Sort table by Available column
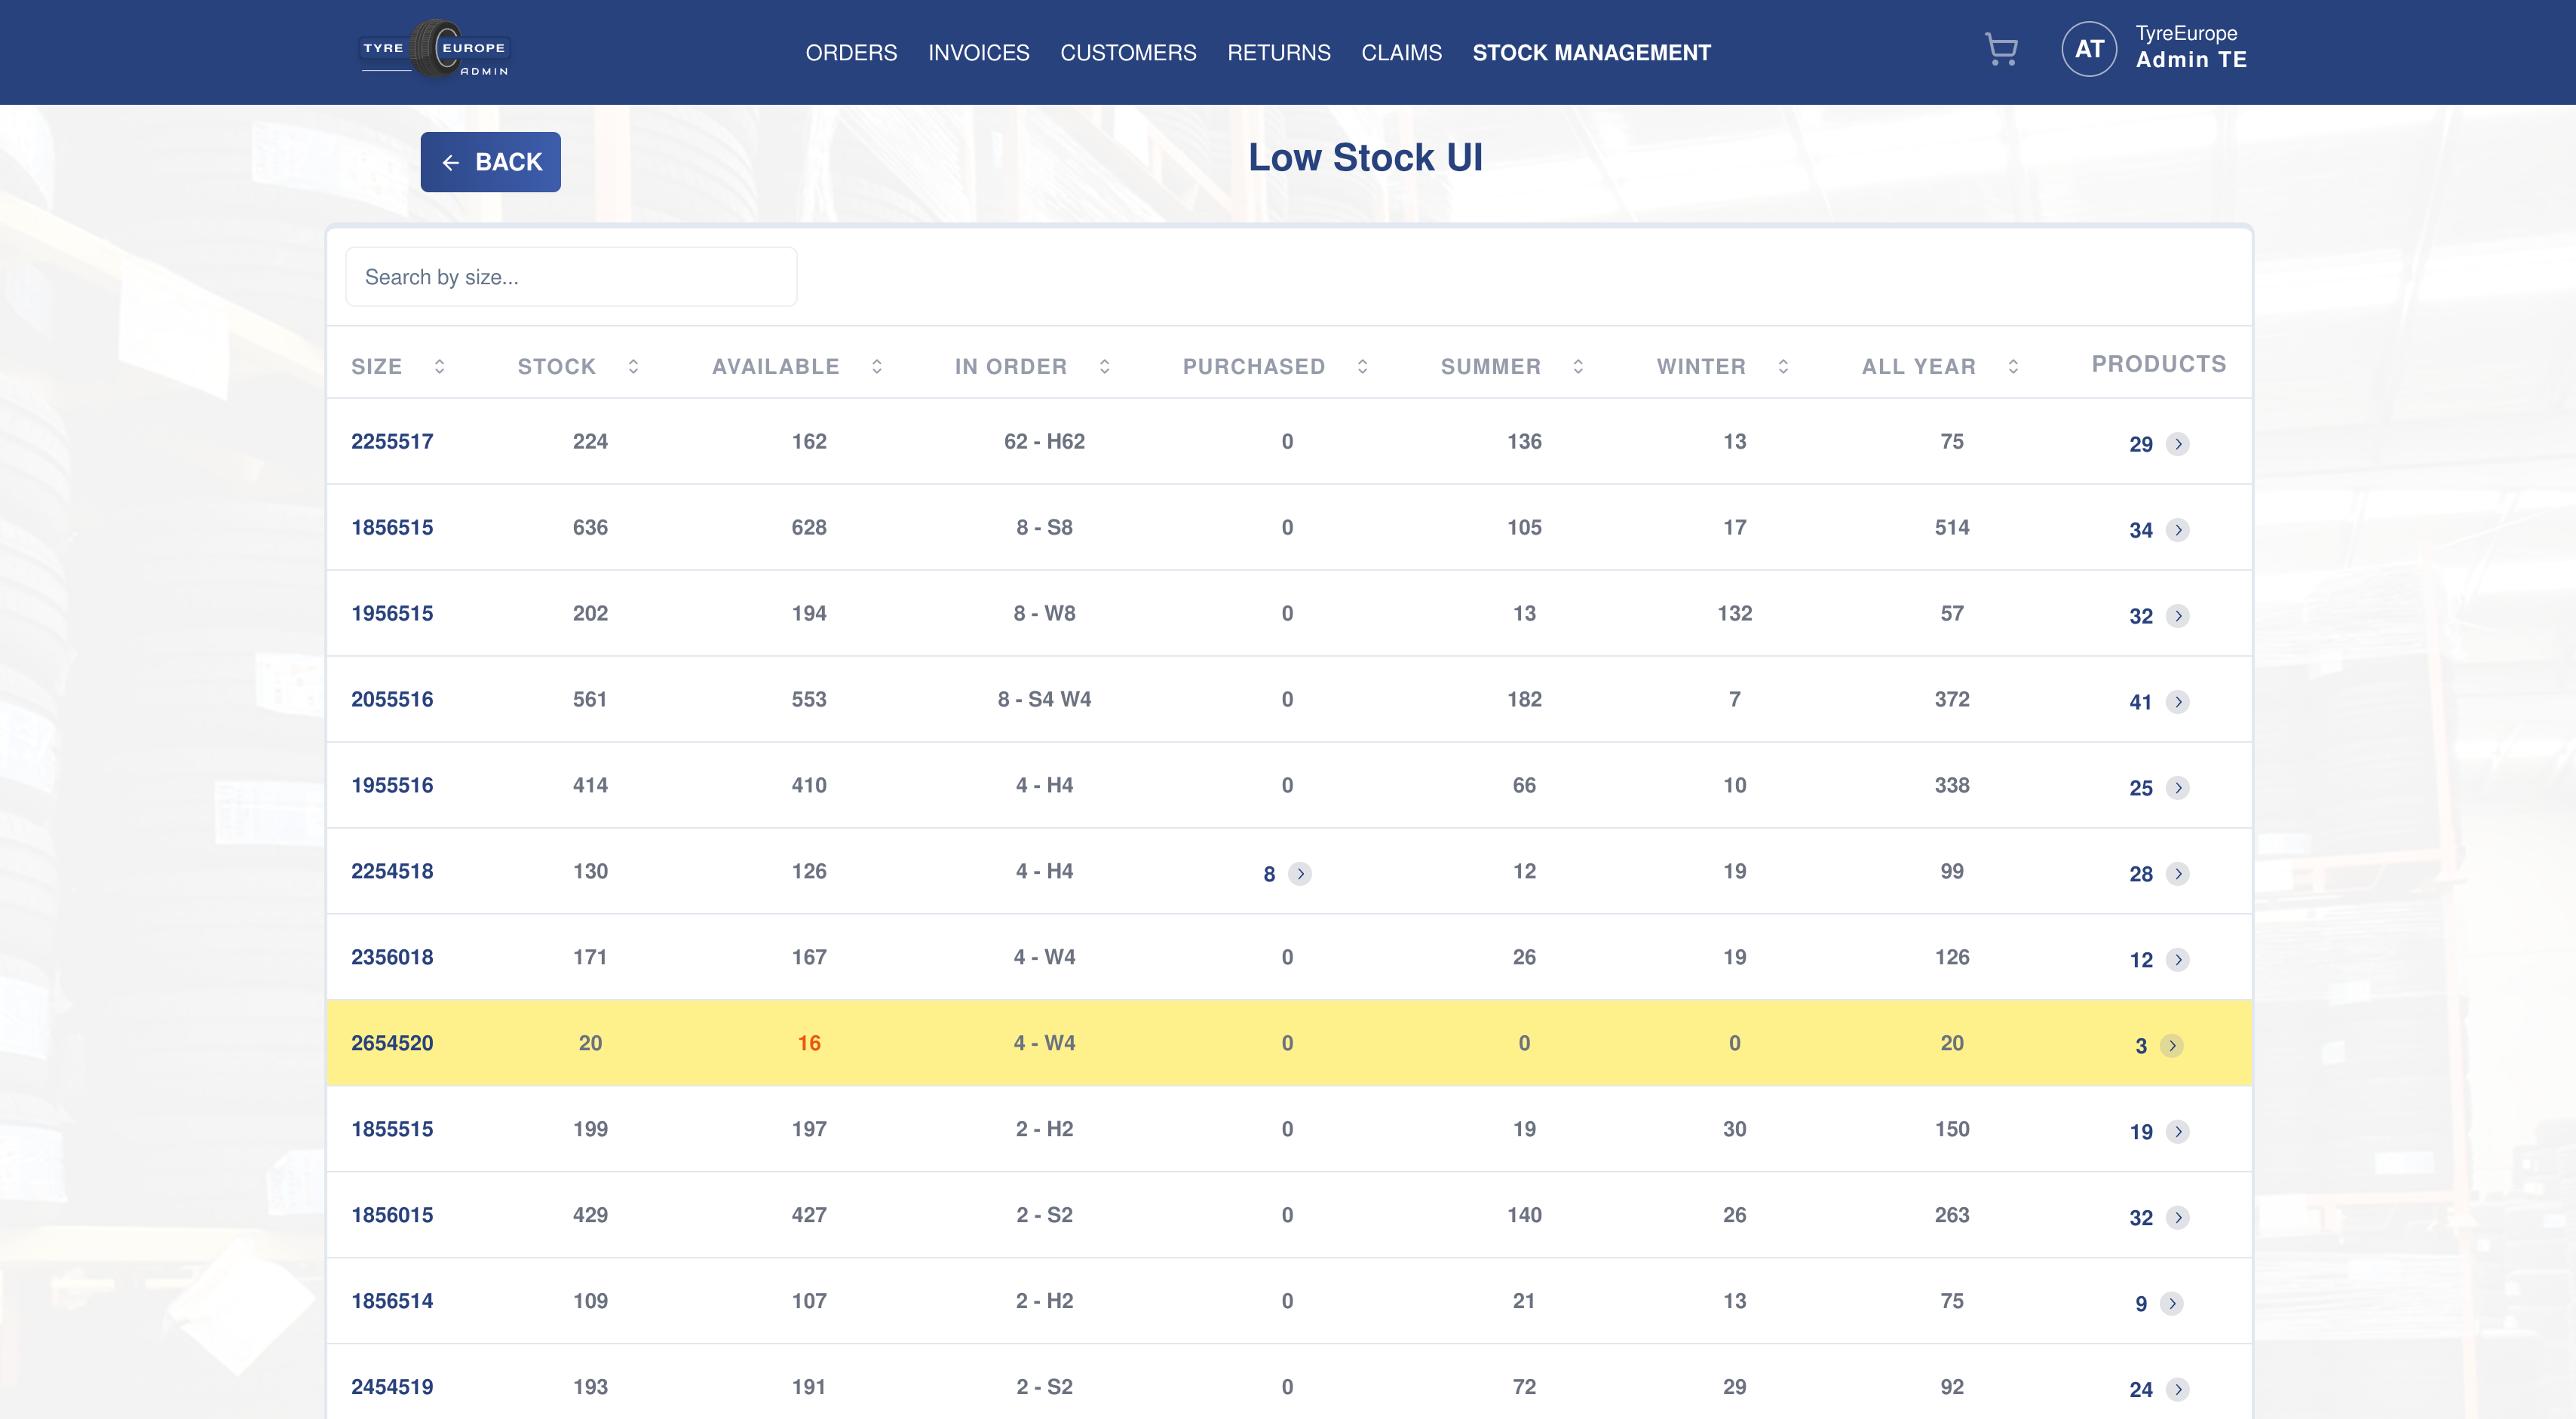Image resolution: width=2576 pixels, height=1419 pixels. pos(877,367)
